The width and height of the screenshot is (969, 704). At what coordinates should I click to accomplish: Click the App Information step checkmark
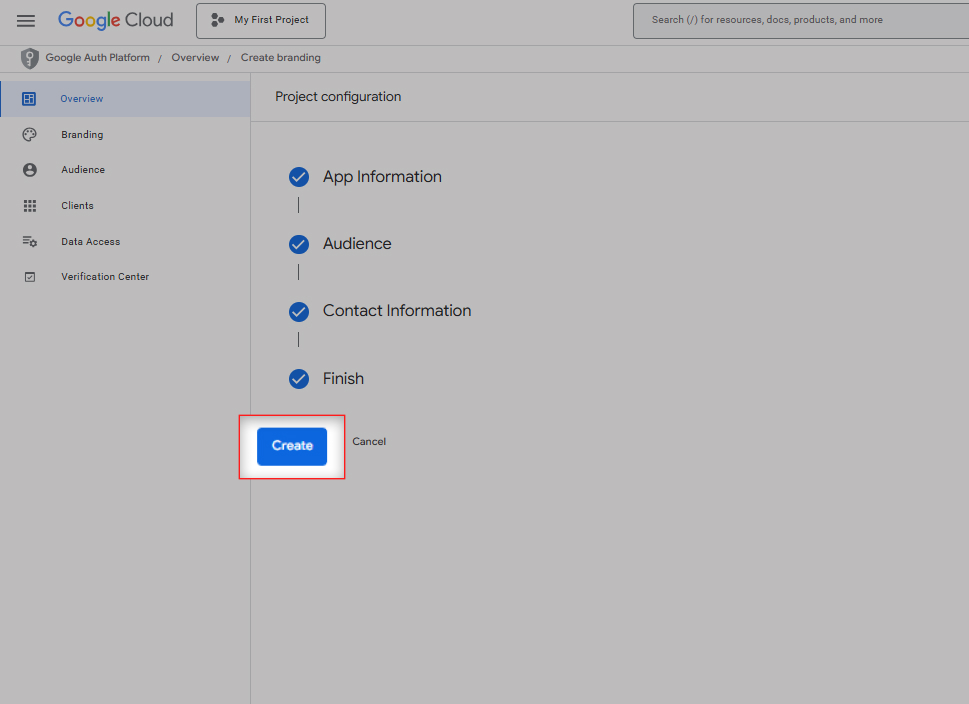coord(298,177)
